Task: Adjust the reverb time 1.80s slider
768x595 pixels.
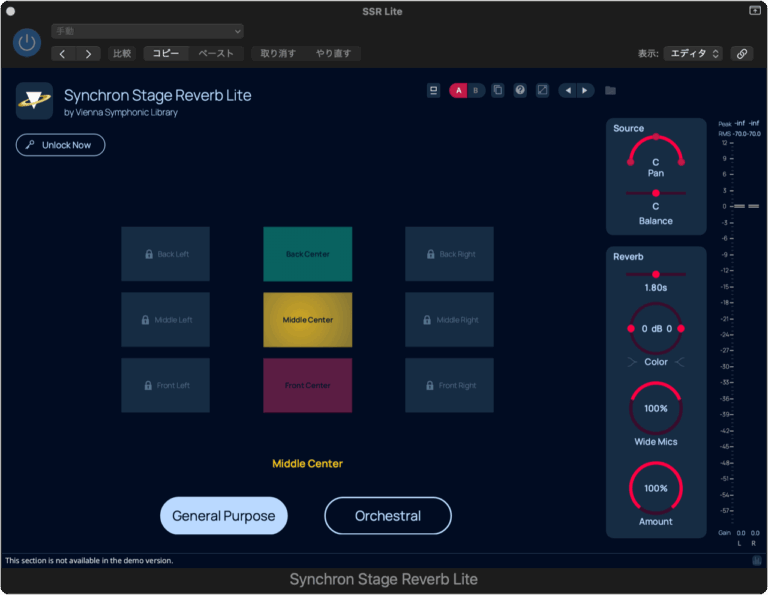Action: [x=656, y=274]
